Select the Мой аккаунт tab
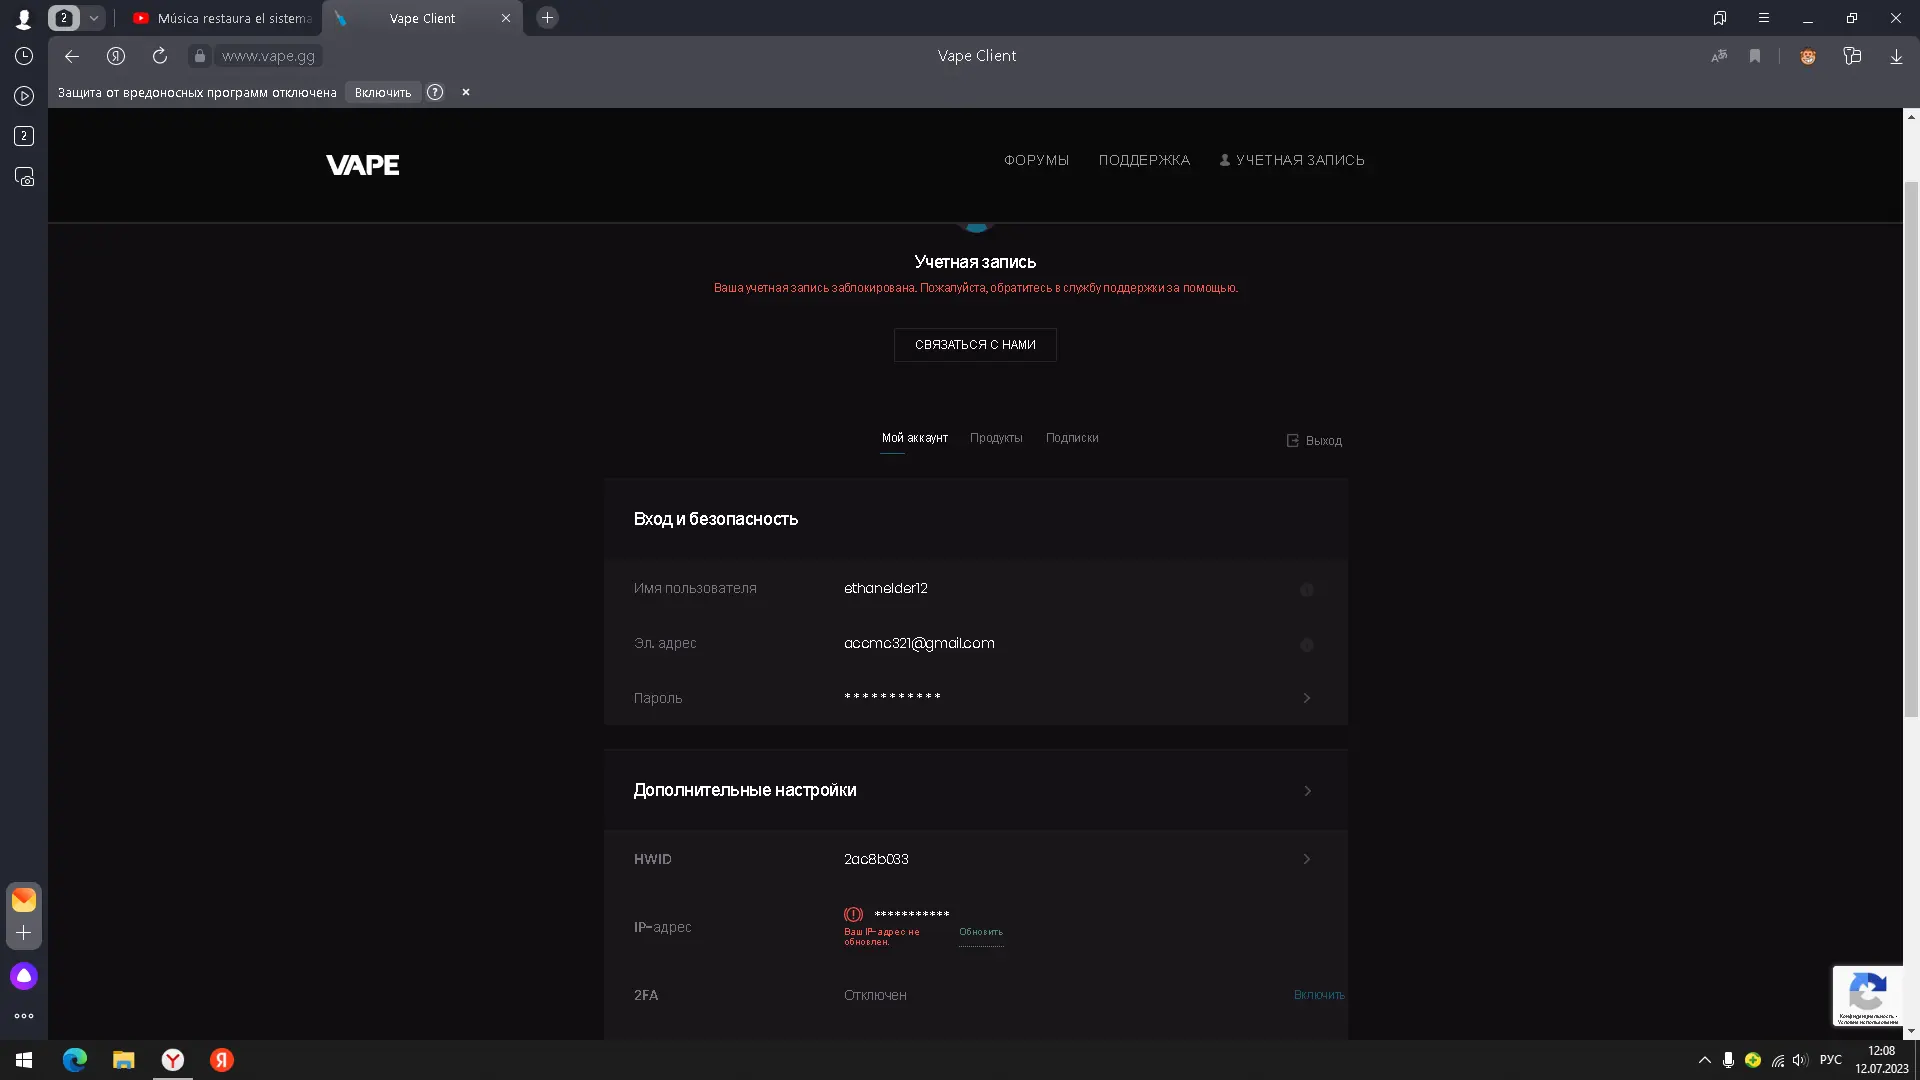This screenshot has width=1920, height=1080. [x=914, y=438]
